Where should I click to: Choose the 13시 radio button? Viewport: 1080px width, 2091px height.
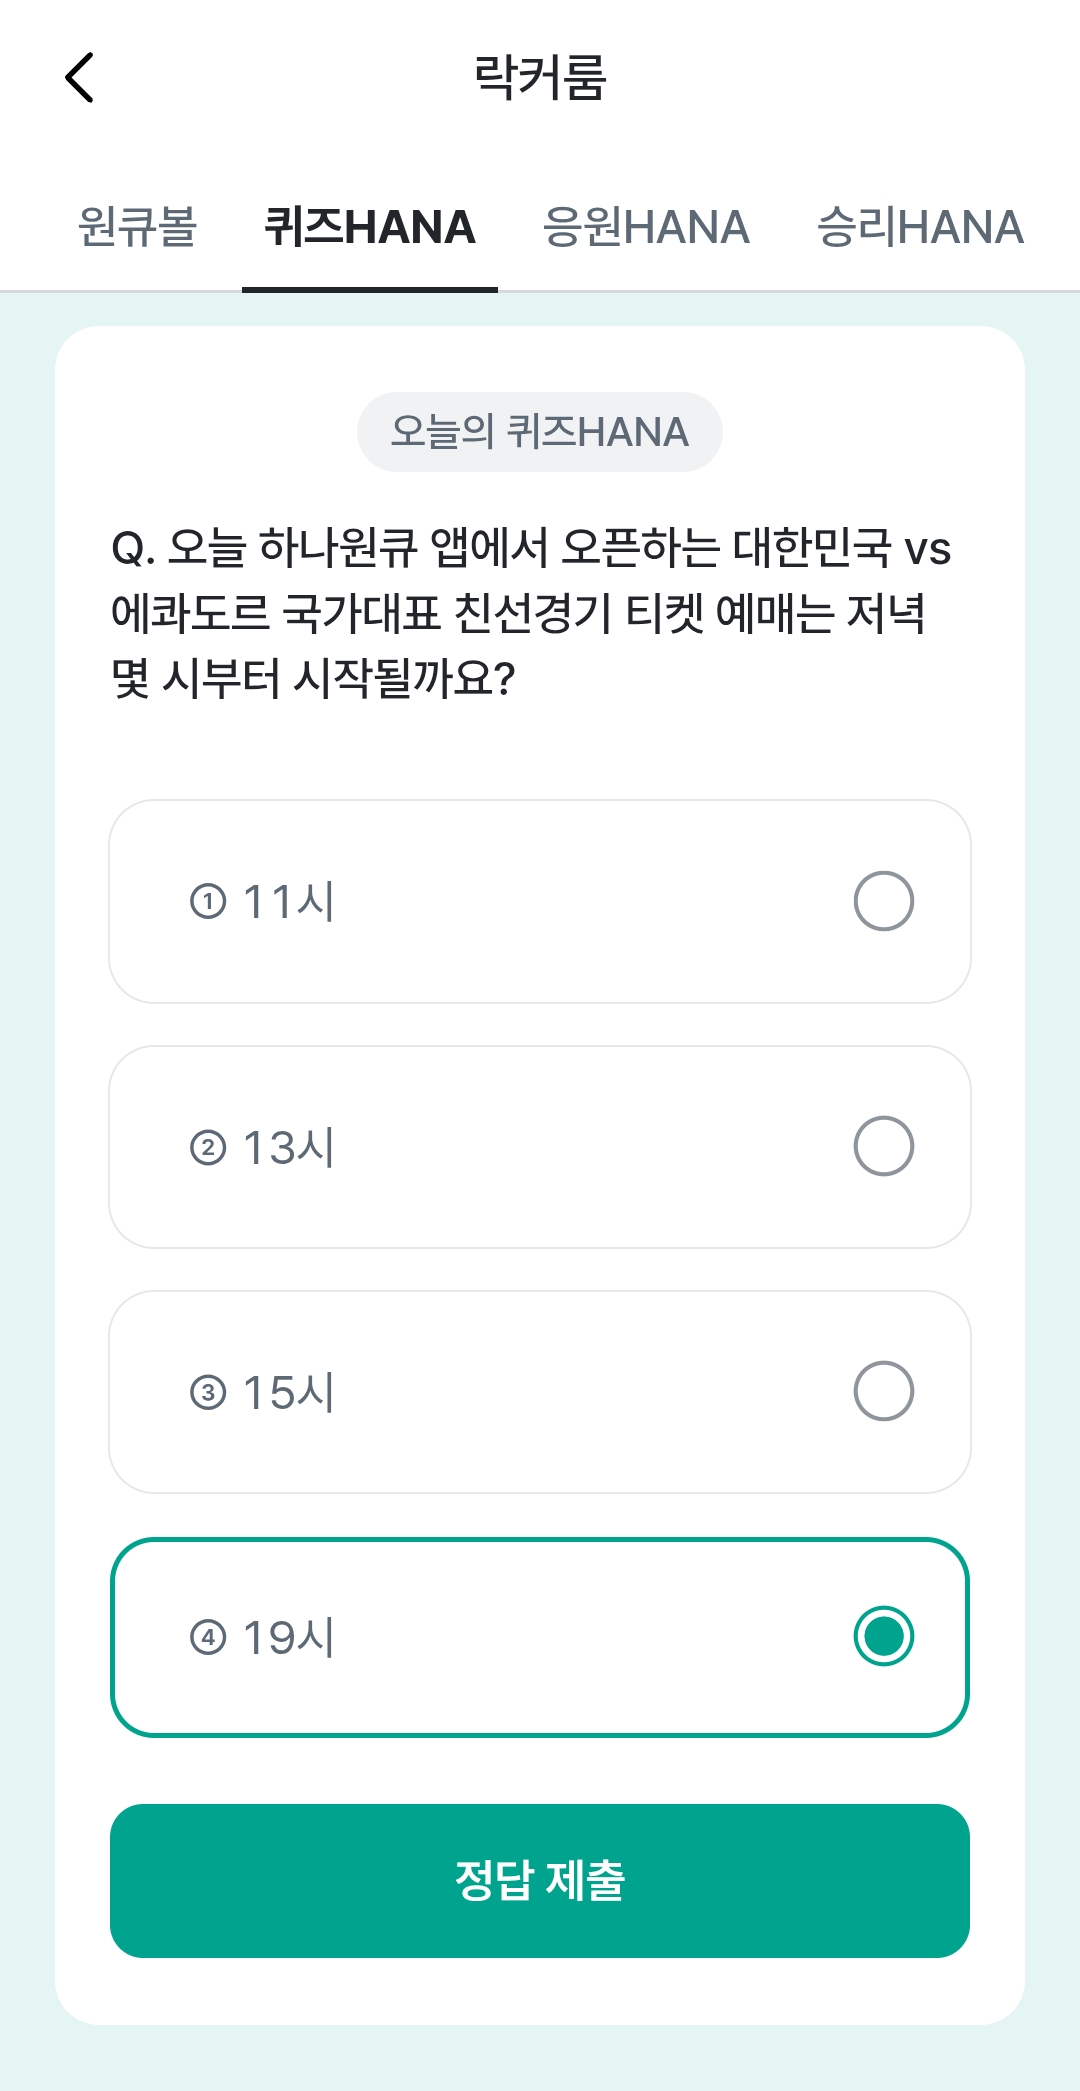(884, 1146)
